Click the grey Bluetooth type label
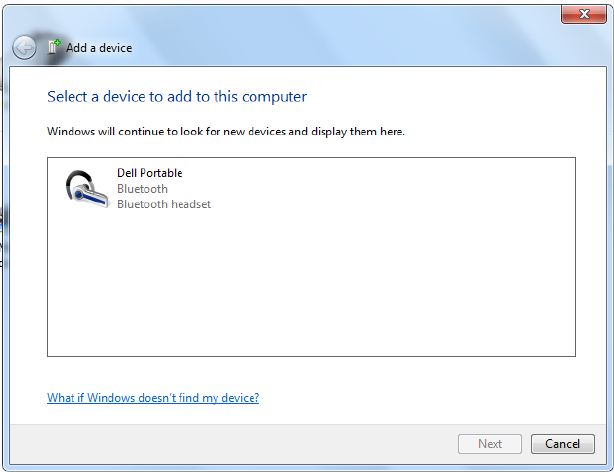Image resolution: width=614 pixels, height=472 pixels. tap(142, 189)
